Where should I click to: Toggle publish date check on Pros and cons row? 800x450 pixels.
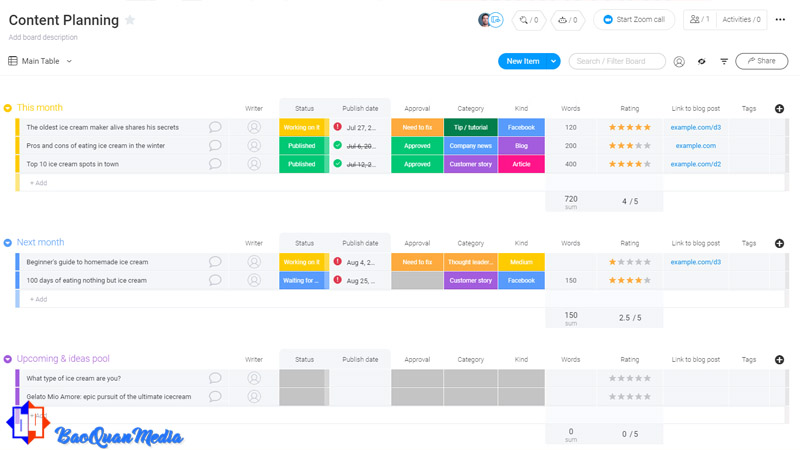[338, 146]
